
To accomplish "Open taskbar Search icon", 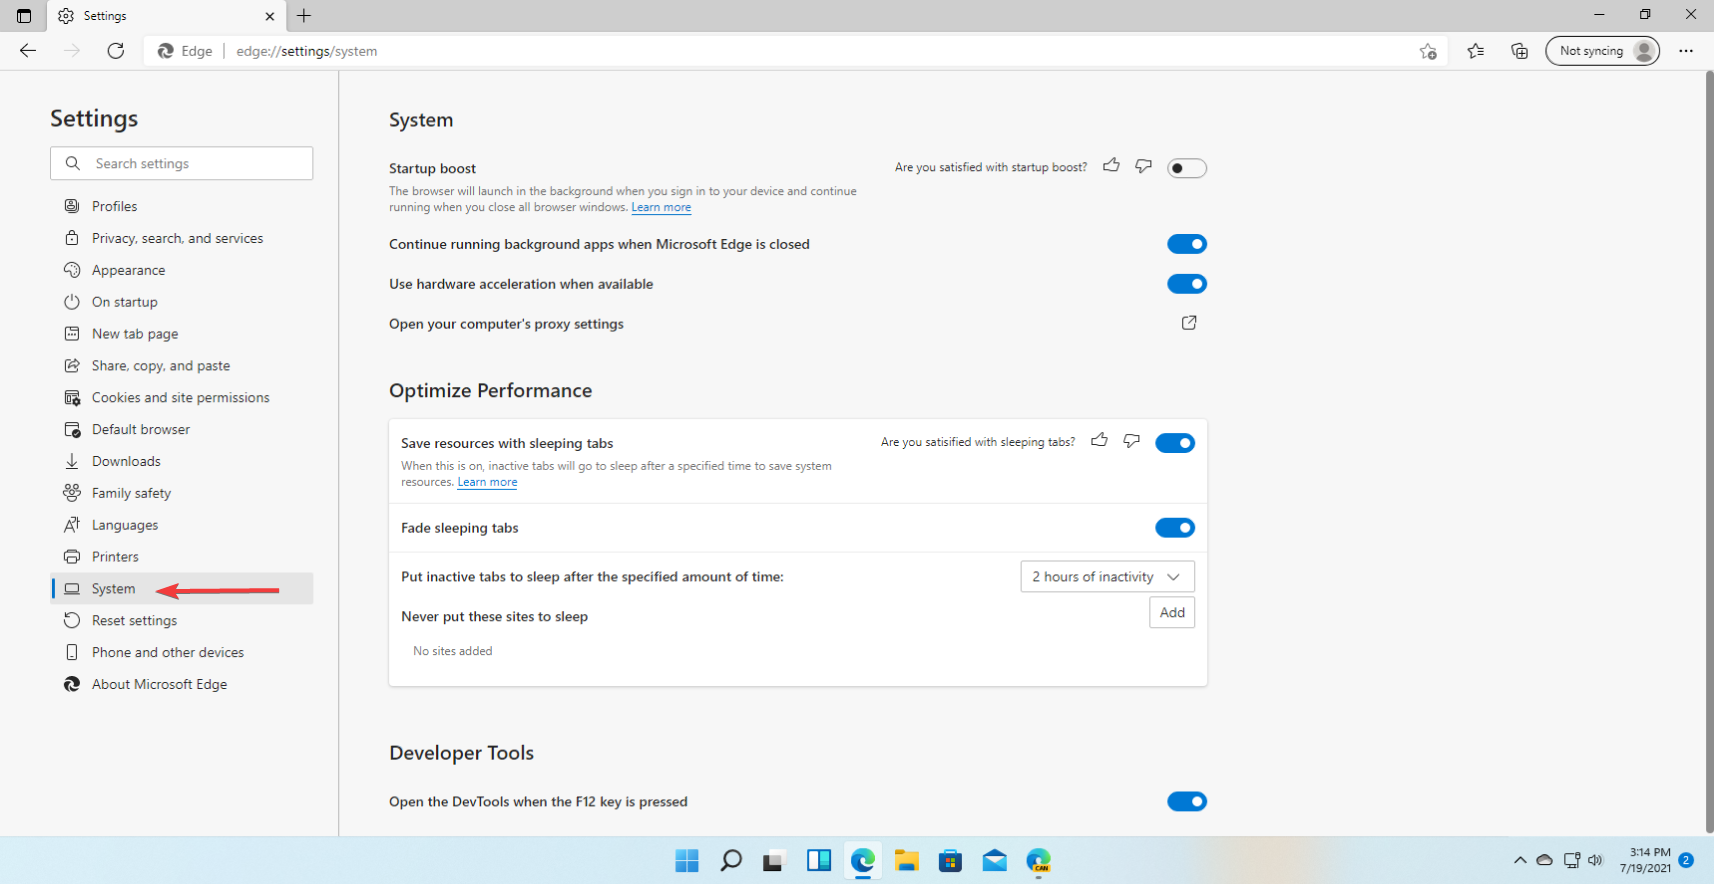I will (x=731, y=861).
